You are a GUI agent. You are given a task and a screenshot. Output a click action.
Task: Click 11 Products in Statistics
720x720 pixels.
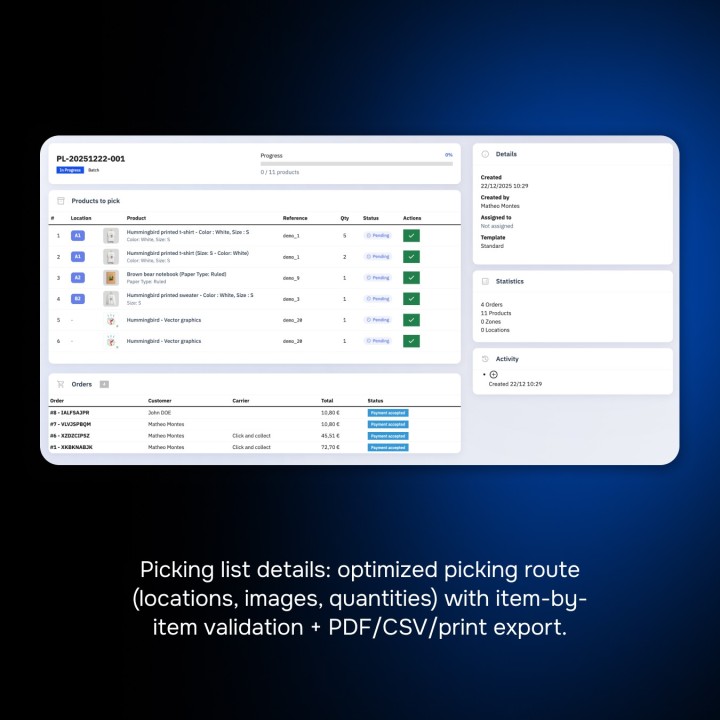[x=495, y=313]
